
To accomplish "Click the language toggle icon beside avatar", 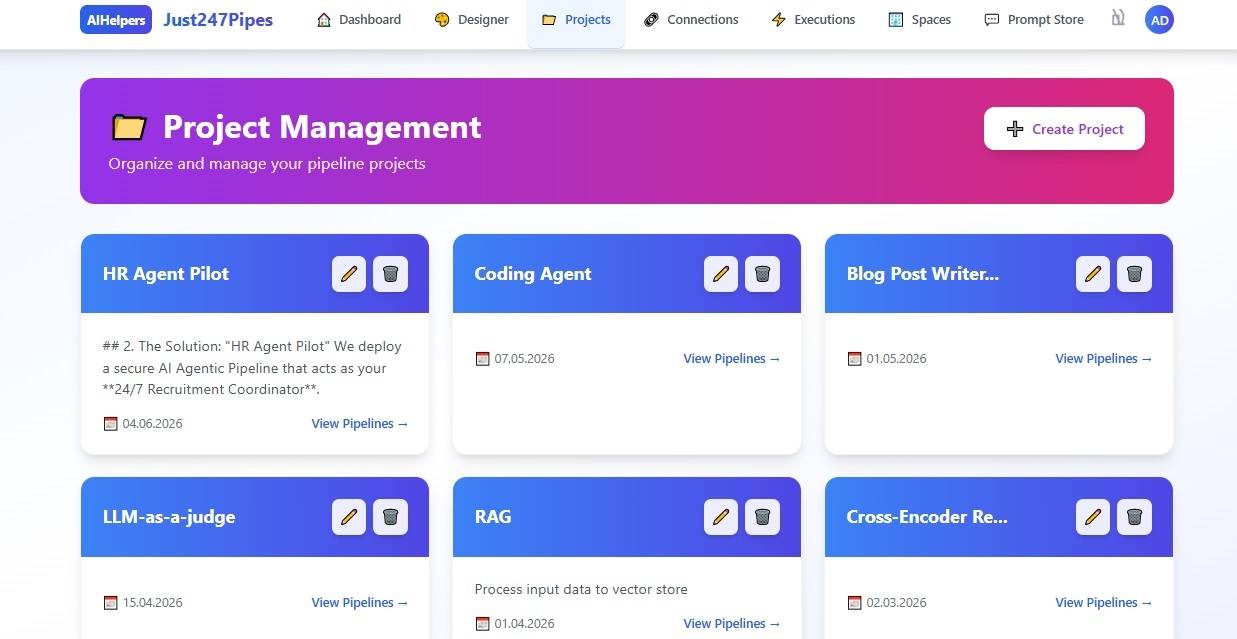I will (x=1118, y=19).
